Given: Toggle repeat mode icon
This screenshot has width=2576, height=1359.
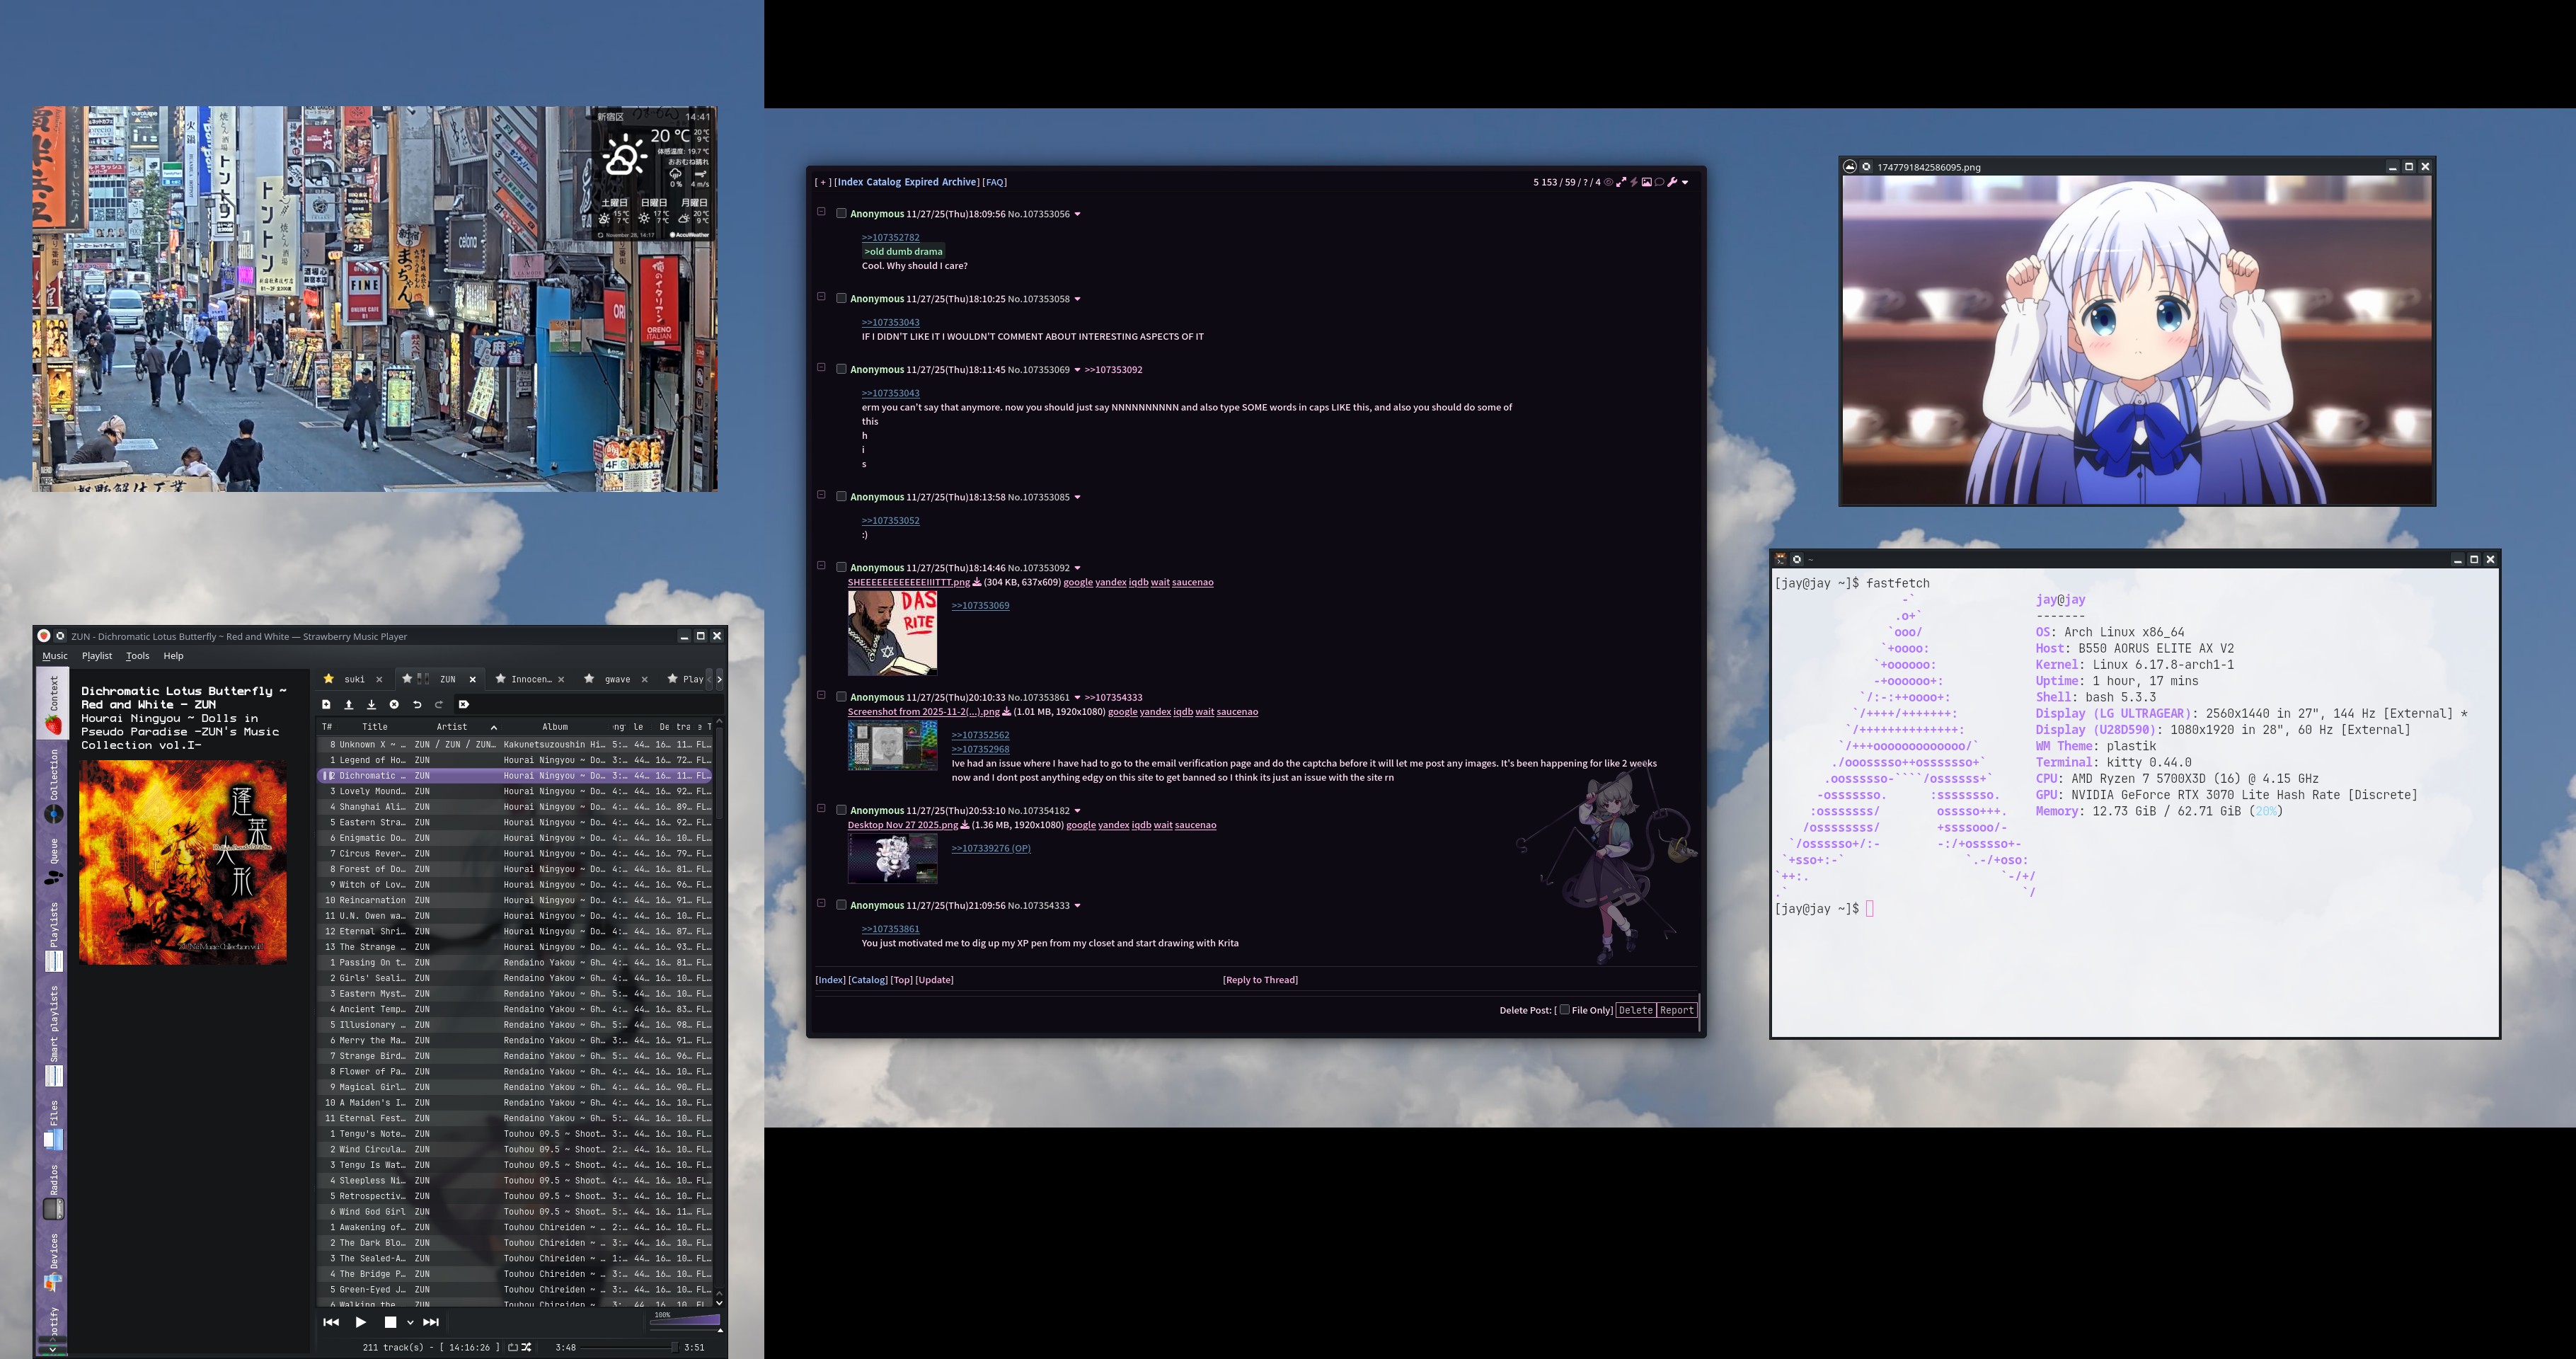Looking at the screenshot, I should [x=513, y=1347].
